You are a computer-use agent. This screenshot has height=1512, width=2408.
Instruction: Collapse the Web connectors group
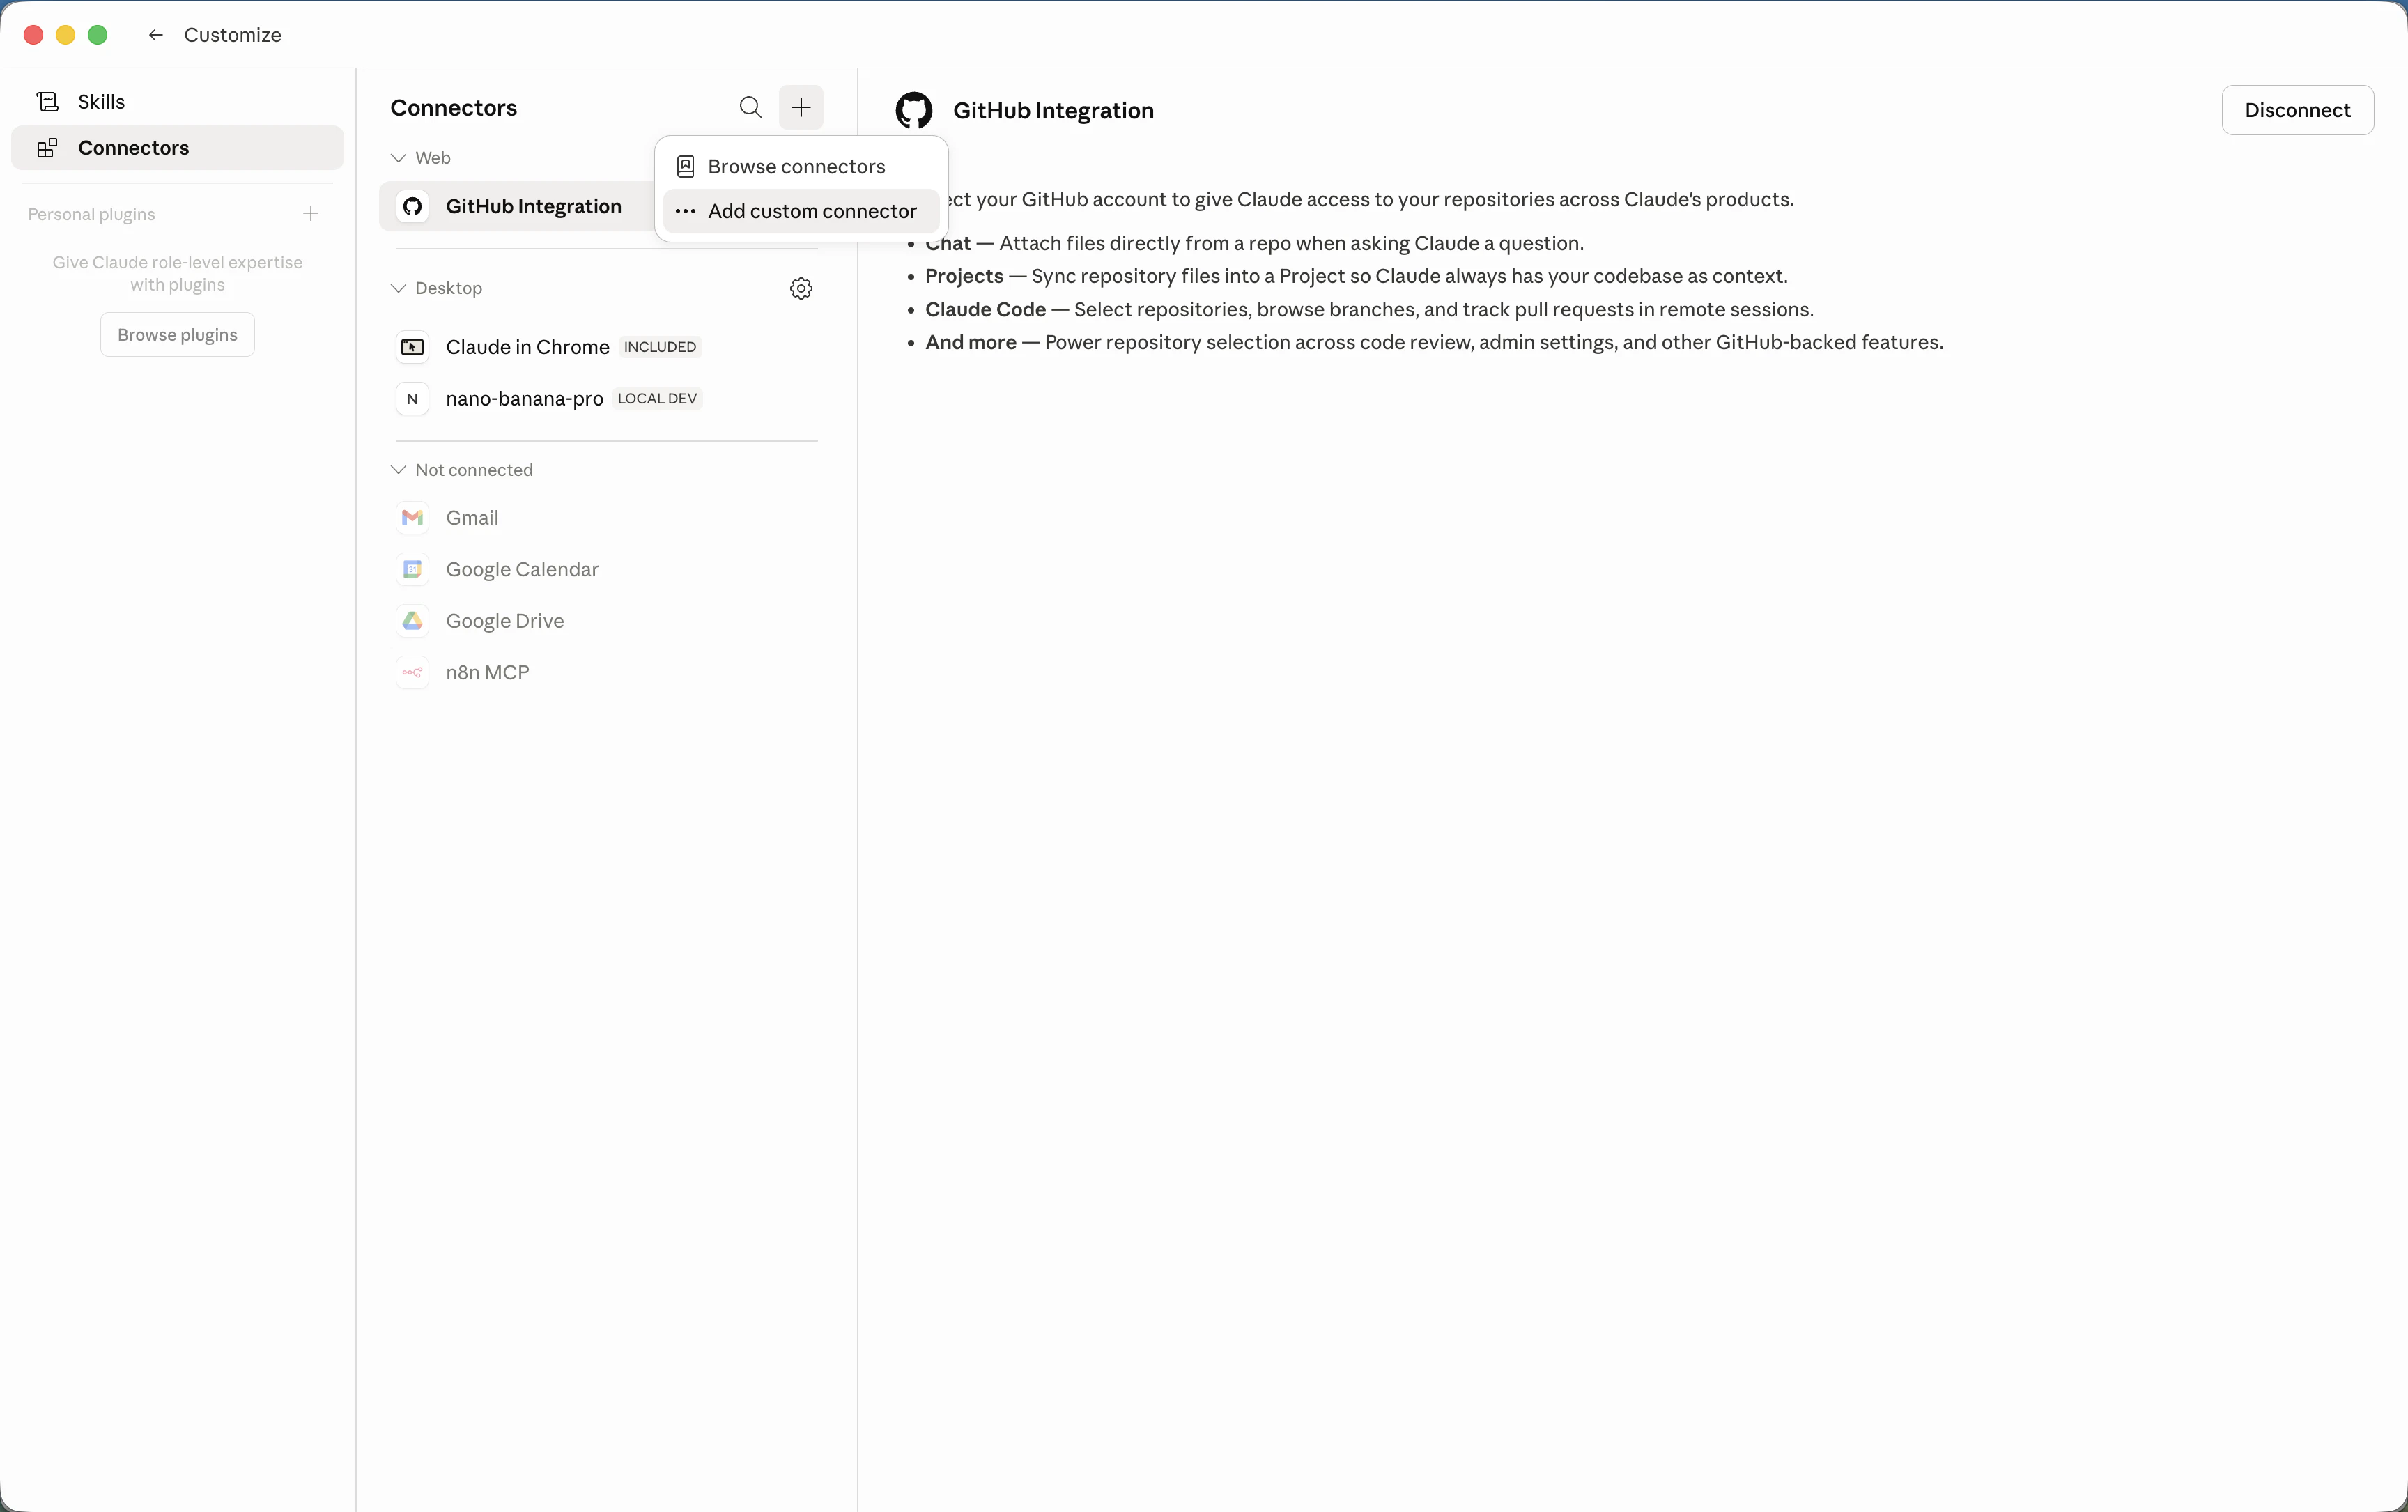[x=398, y=158]
